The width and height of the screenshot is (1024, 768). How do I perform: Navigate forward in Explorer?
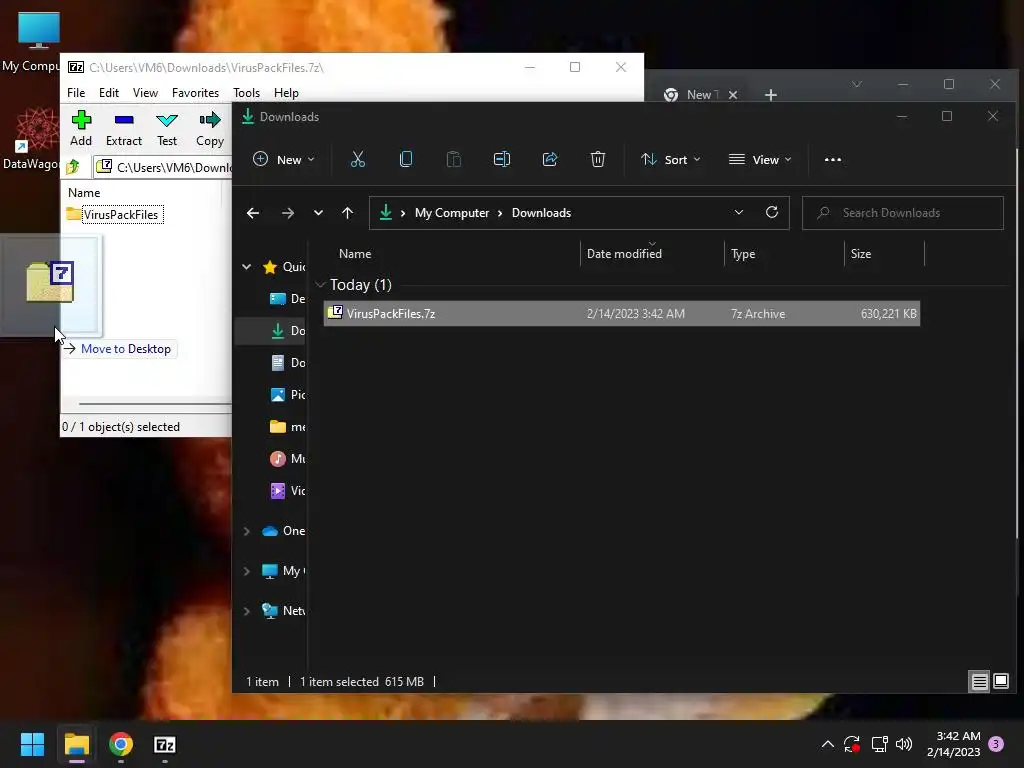287,213
